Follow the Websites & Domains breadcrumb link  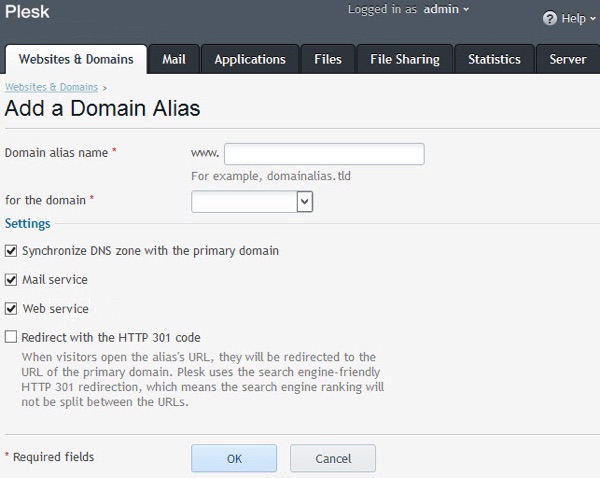click(x=51, y=88)
